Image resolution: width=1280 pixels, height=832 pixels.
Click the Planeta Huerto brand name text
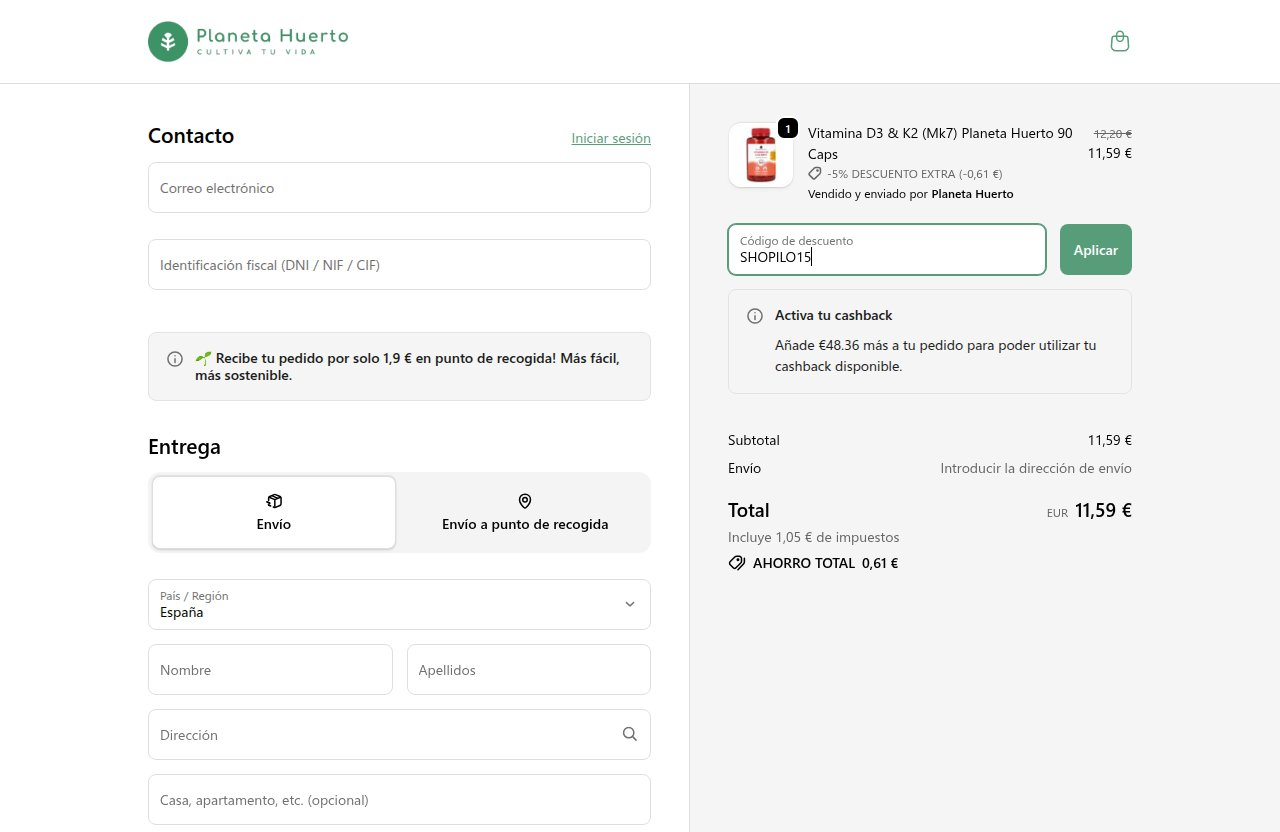[272, 36]
